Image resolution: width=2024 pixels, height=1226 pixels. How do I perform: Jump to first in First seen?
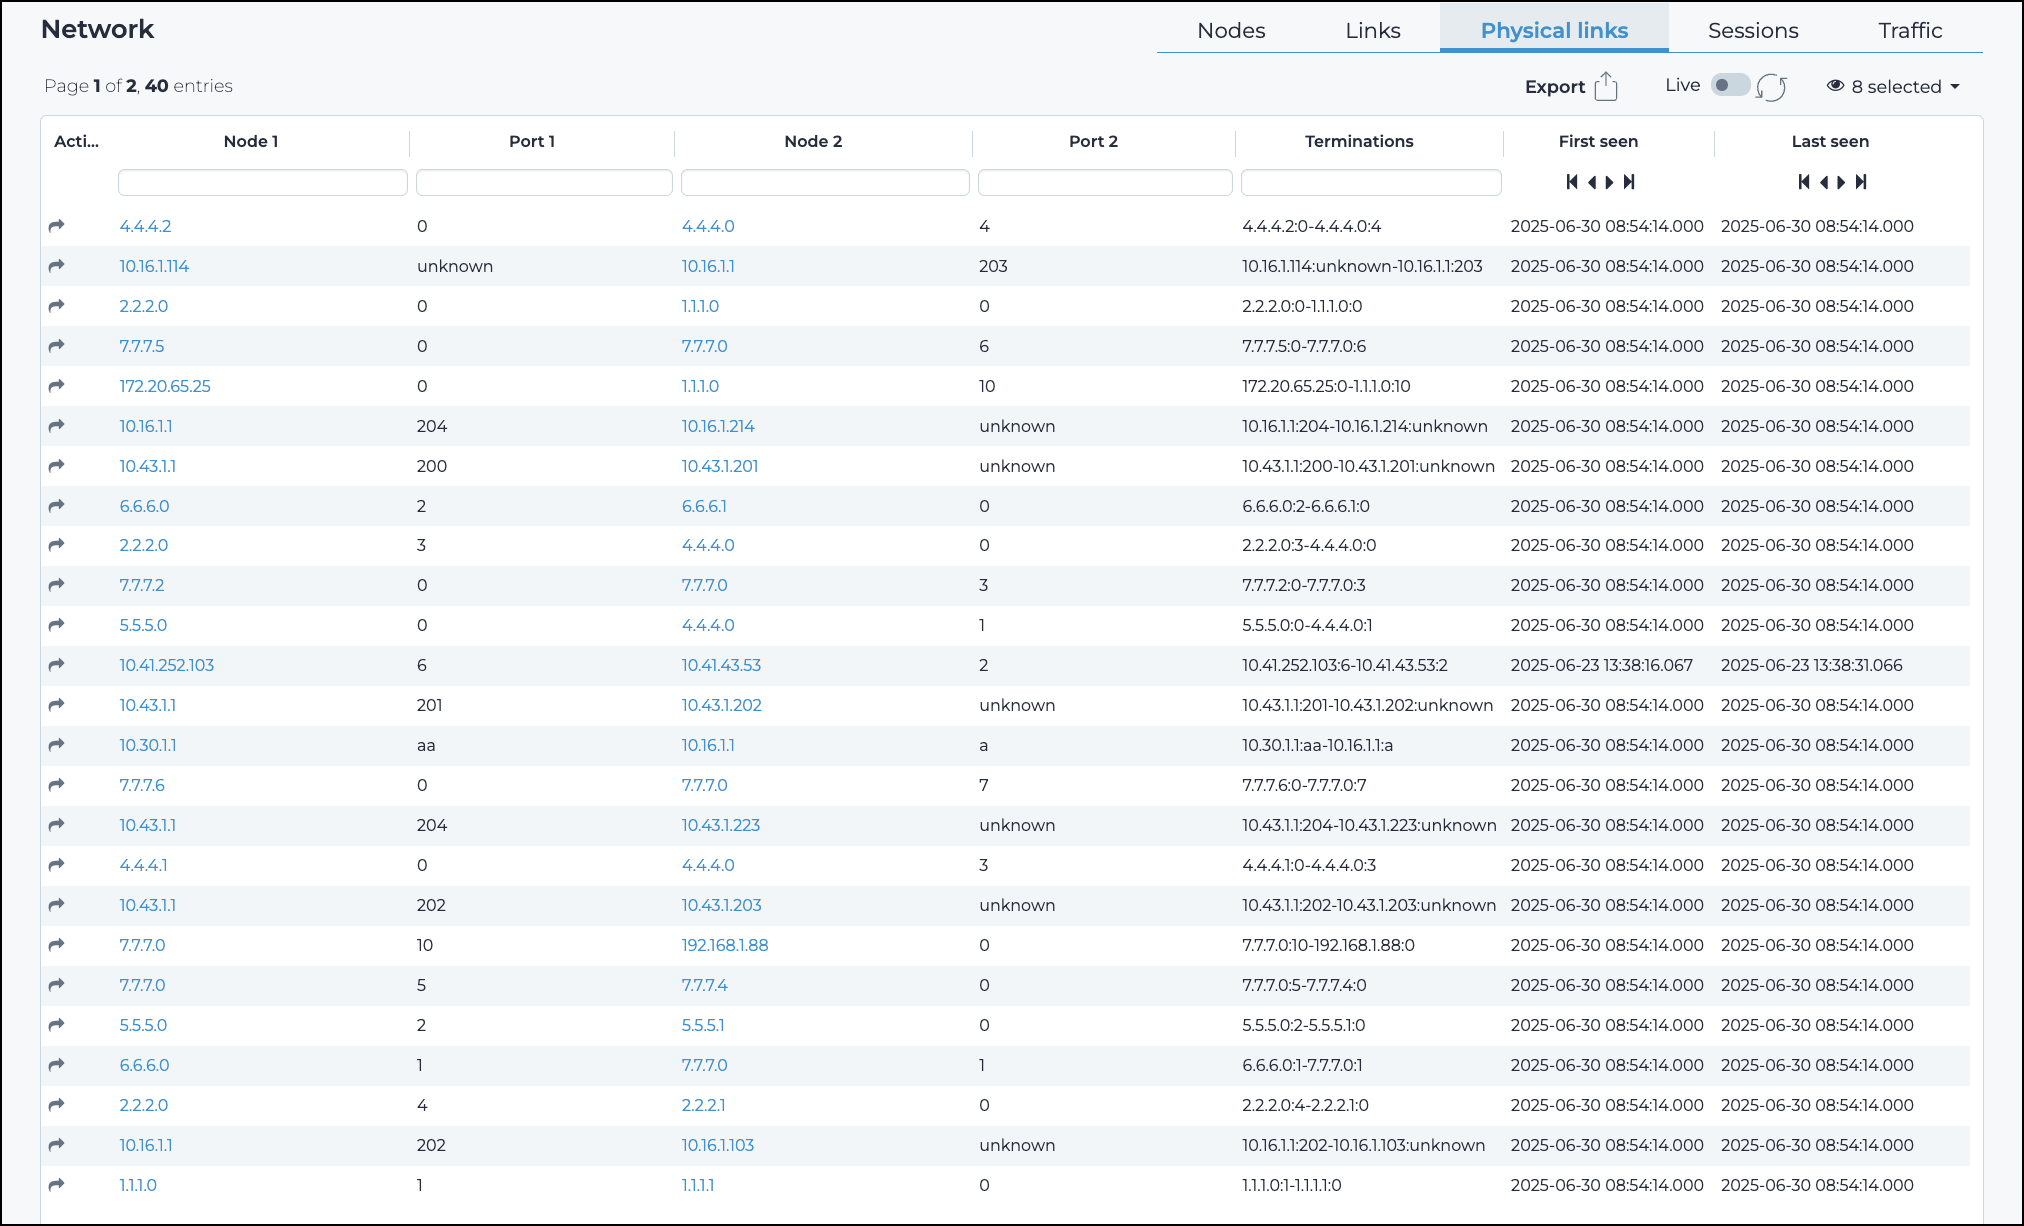point(1572,182)
